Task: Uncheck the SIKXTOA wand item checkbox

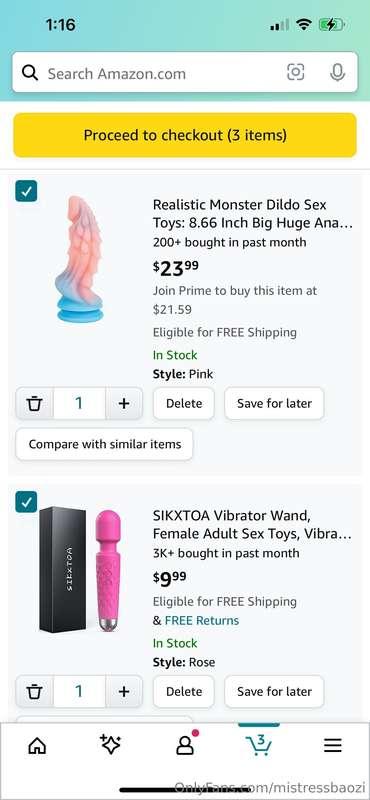Action: tap(26, 502)
